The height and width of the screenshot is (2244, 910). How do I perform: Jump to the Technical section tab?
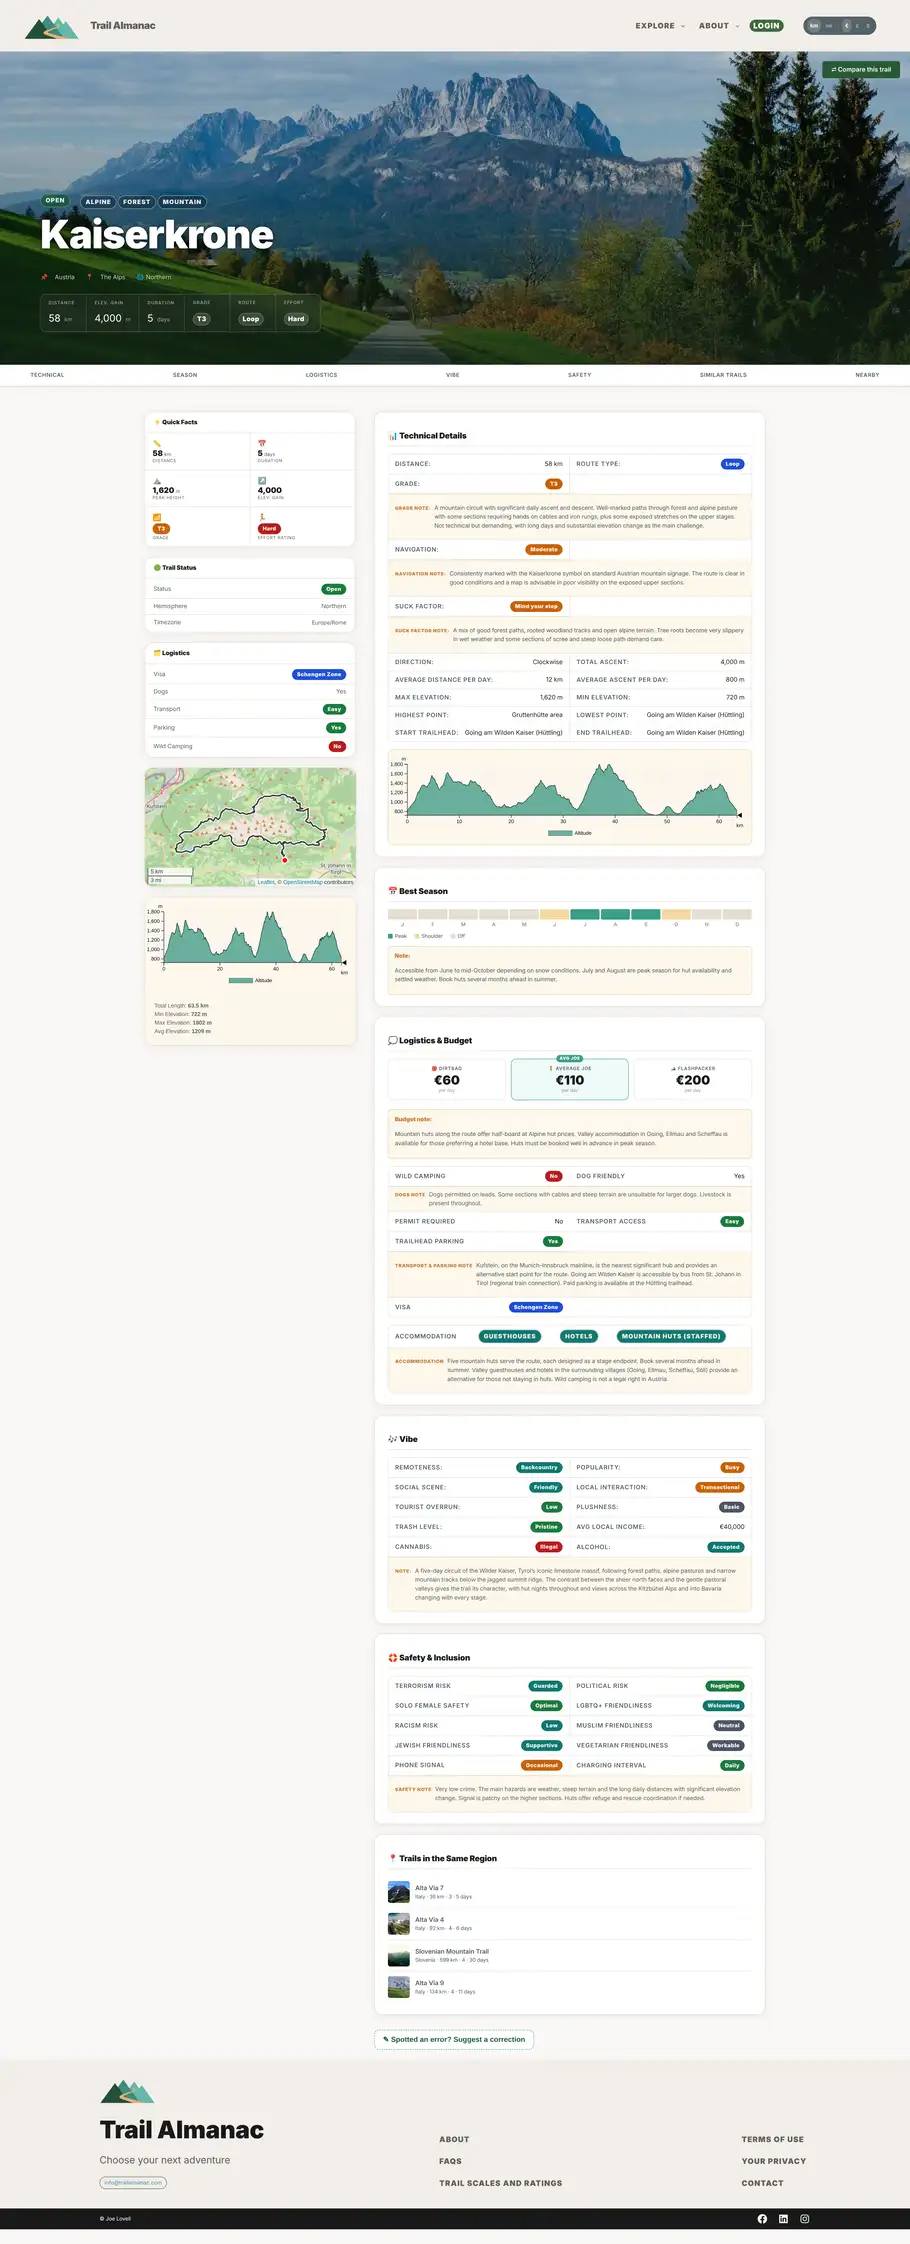tap(47, 375)
